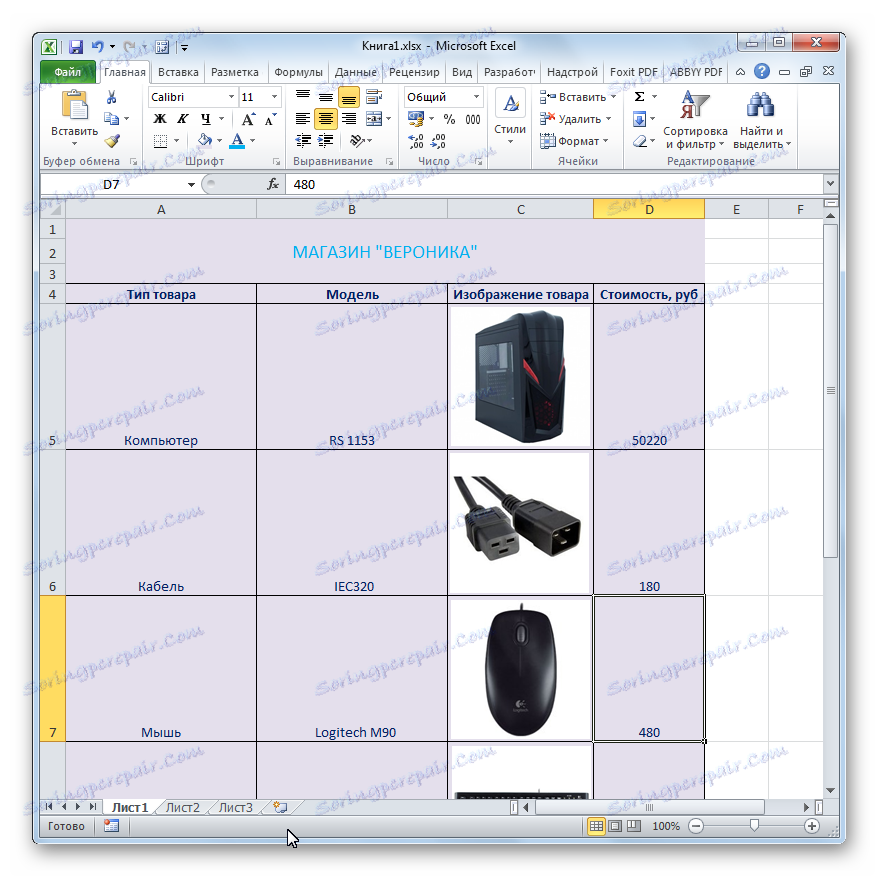
Task: Toggle center horizontal alignment
Action: [326, 119]
